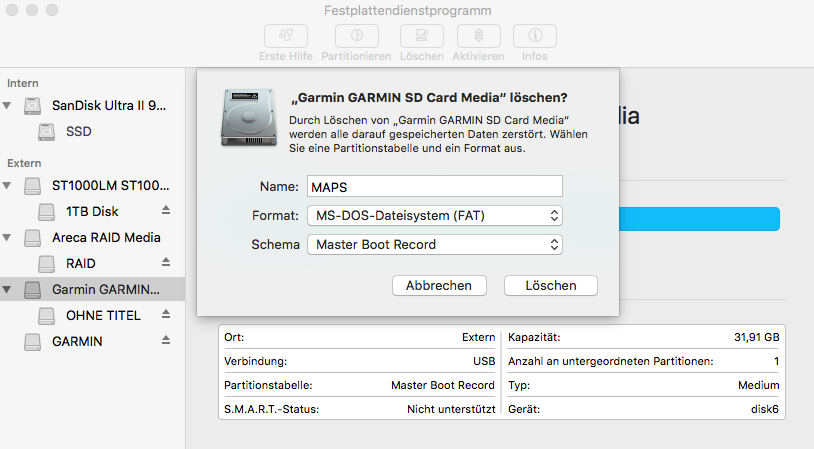The height and width of the screenshot is (449, 814).
Task: Click the S.M.A.R.T.-Status value Nicht unterstützt
Action: (451, 409)
